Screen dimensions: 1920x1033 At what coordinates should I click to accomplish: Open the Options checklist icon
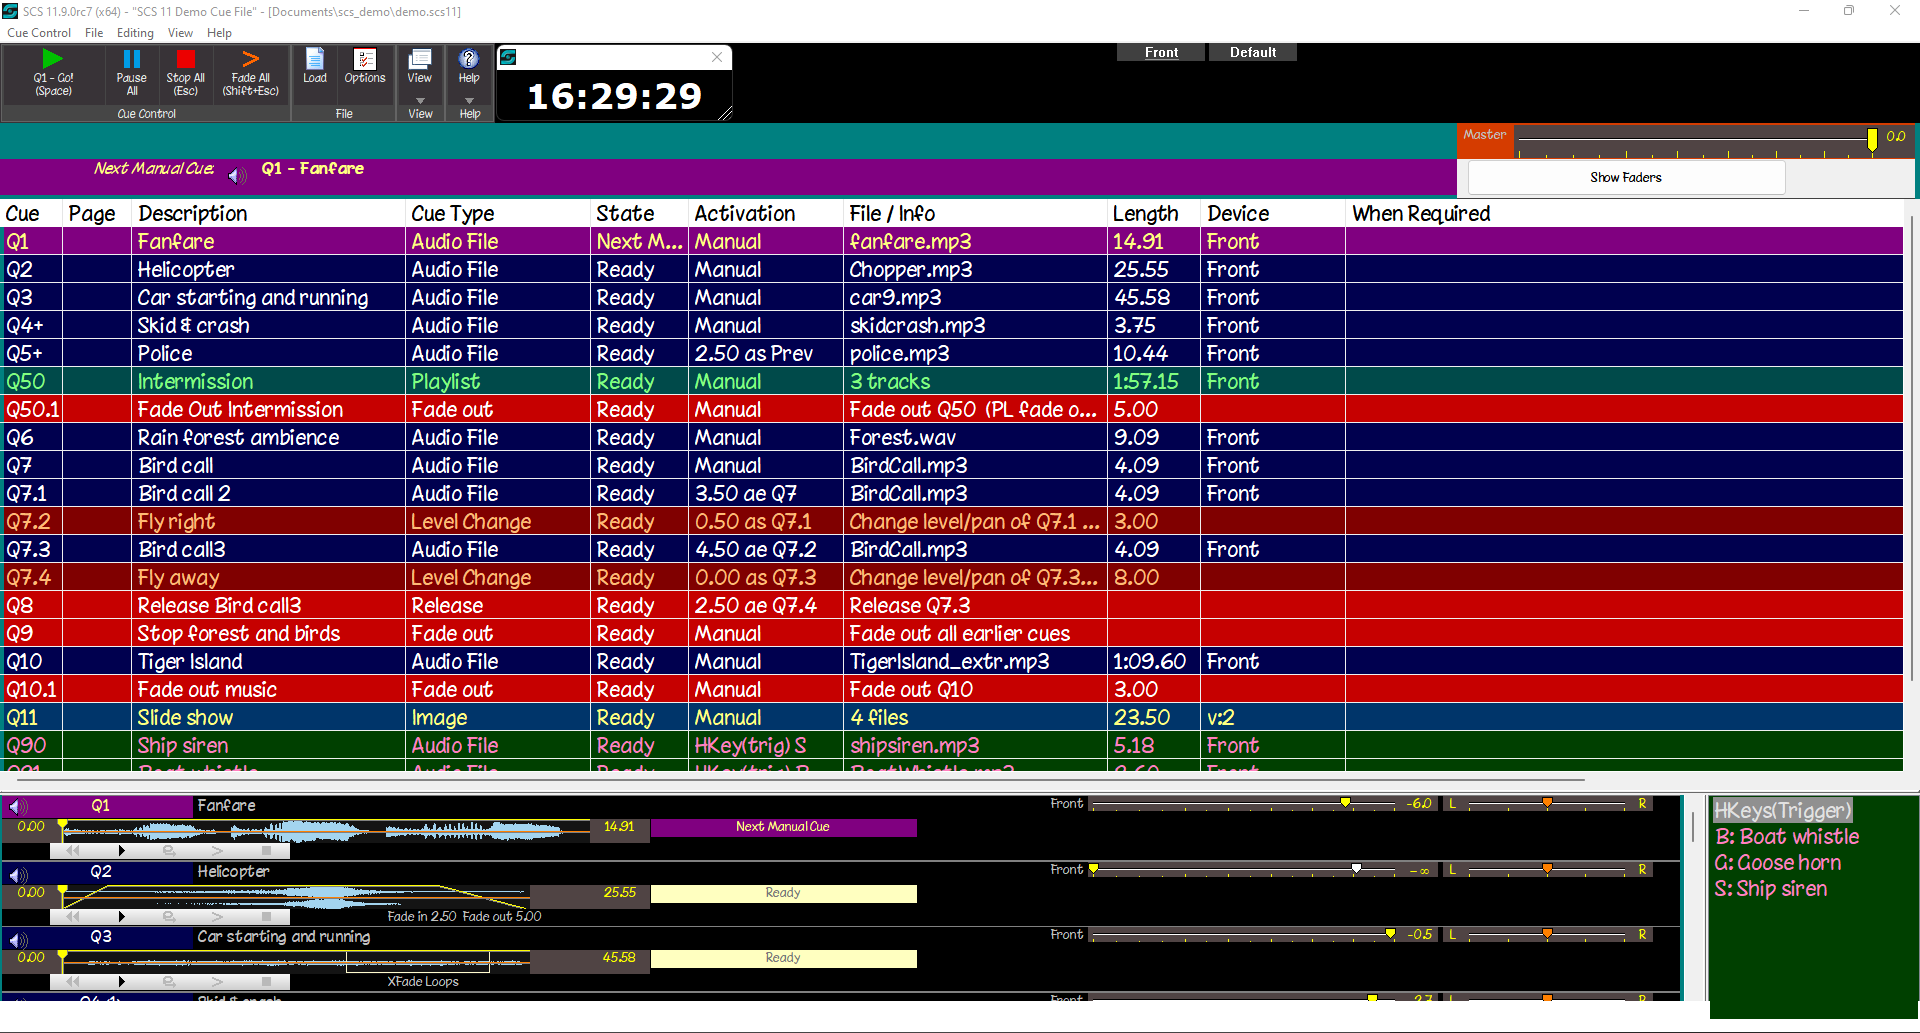[x=365, y=60]
